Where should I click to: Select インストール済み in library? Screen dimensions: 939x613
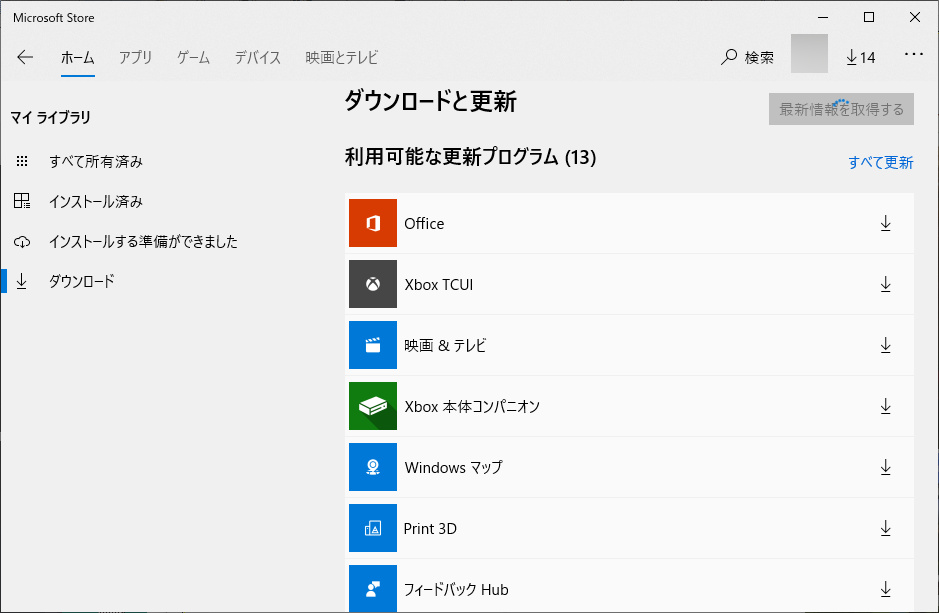96,201
